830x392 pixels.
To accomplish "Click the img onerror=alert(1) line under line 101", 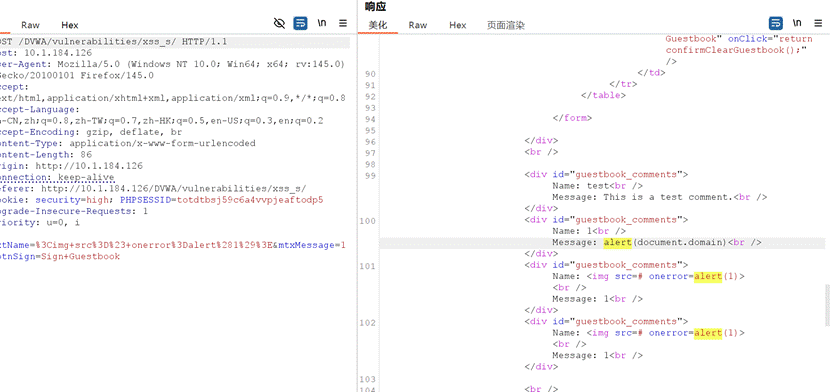I will pos(648,276).
